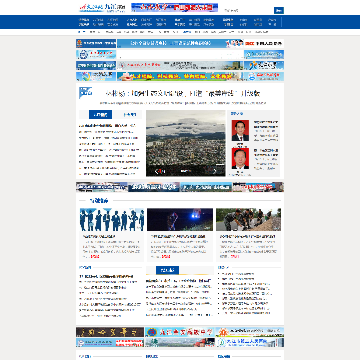
Task: Open the first official's red-background portrait
Action: pyautogui.click(x=240, y=130)
